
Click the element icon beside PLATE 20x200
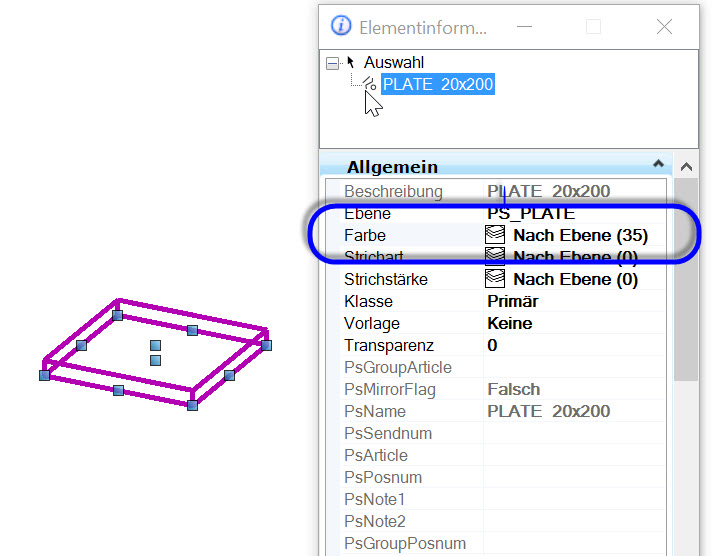point(369,84)
